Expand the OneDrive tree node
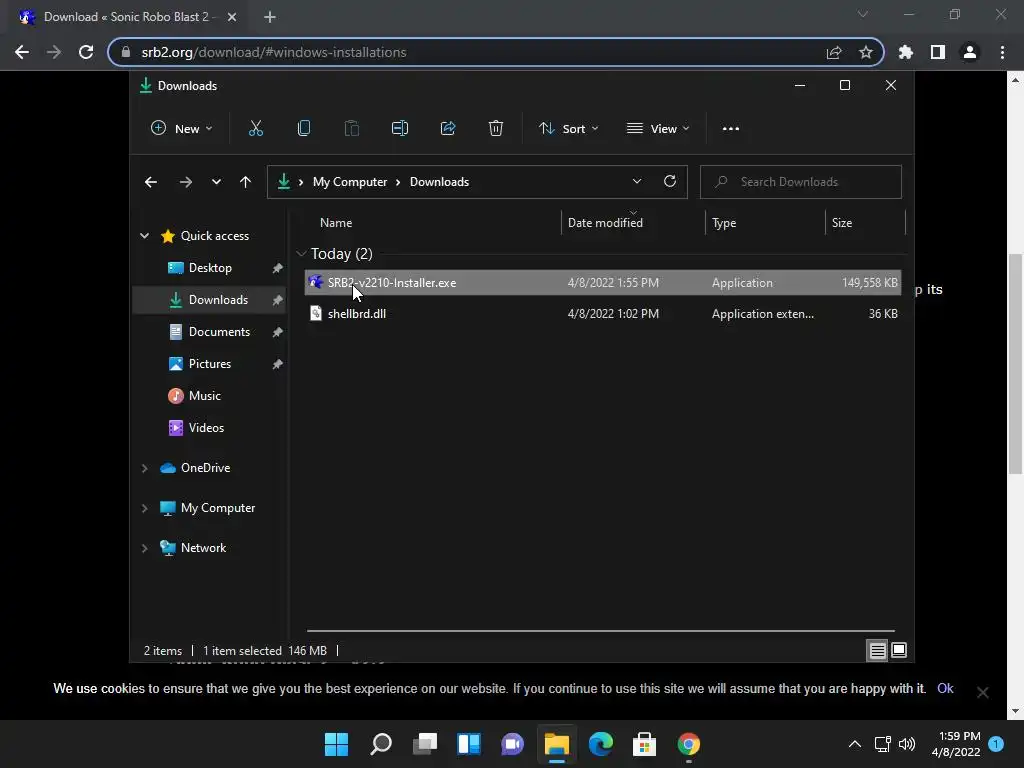Viewport: 1024px width, 768px height. (x=144, y=468)
